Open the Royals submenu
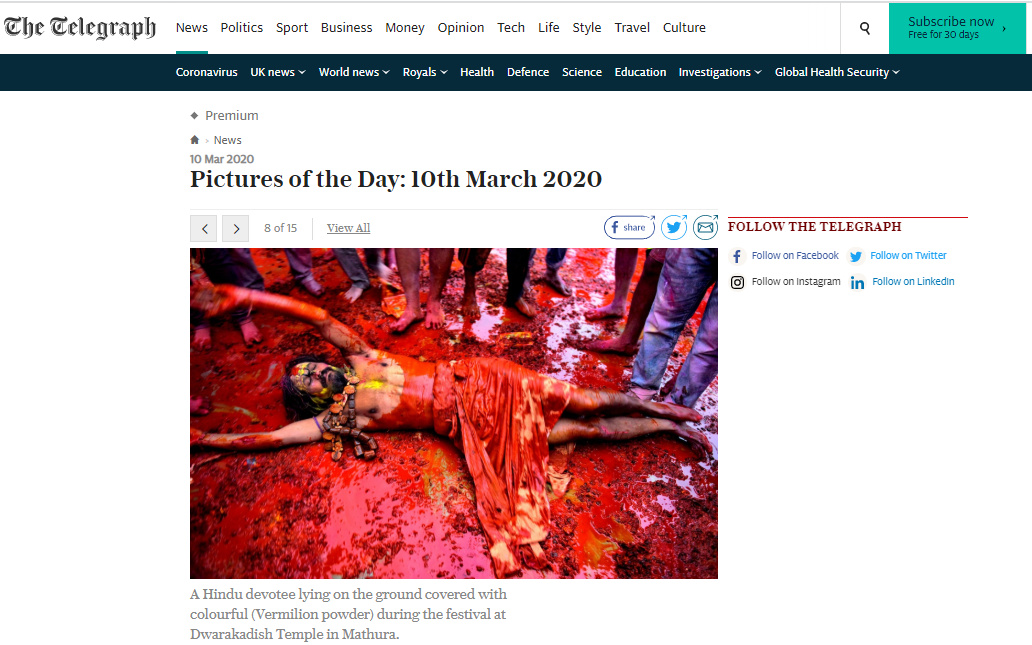This screenshot has height=645, width=1032. 425,72
